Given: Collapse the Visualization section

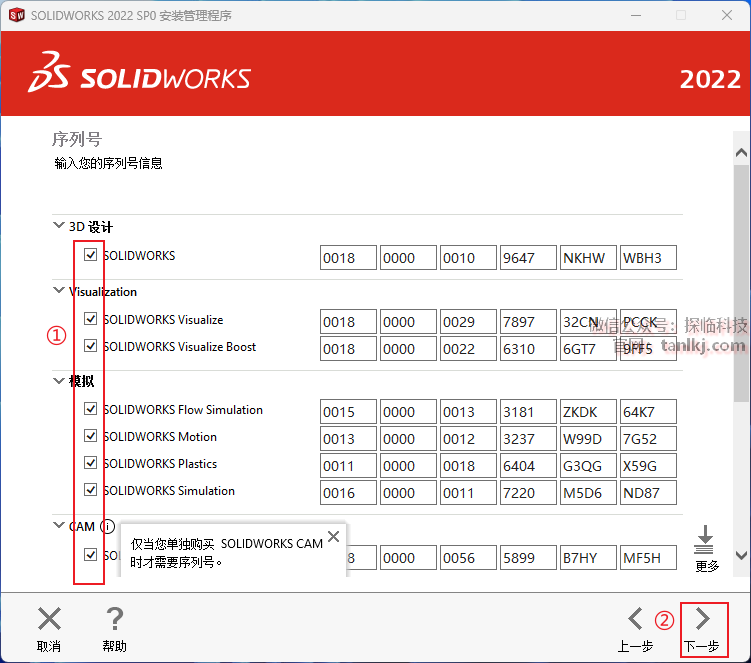Looking at the screenshot, I should coord(59,291).
